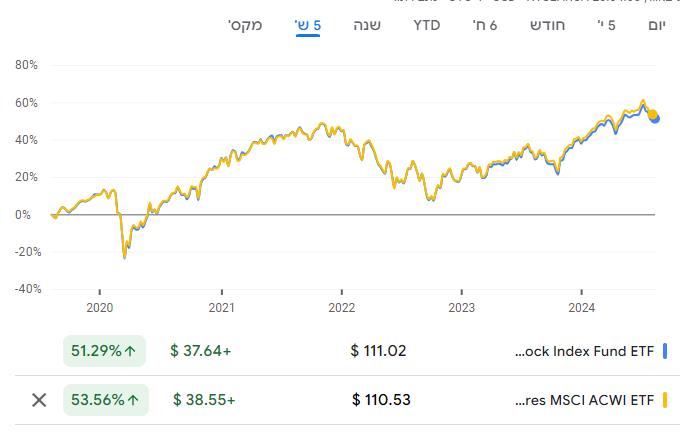Click the up arrow beside 53.56%
Screen dimensions: 680x440
[131, 400]
